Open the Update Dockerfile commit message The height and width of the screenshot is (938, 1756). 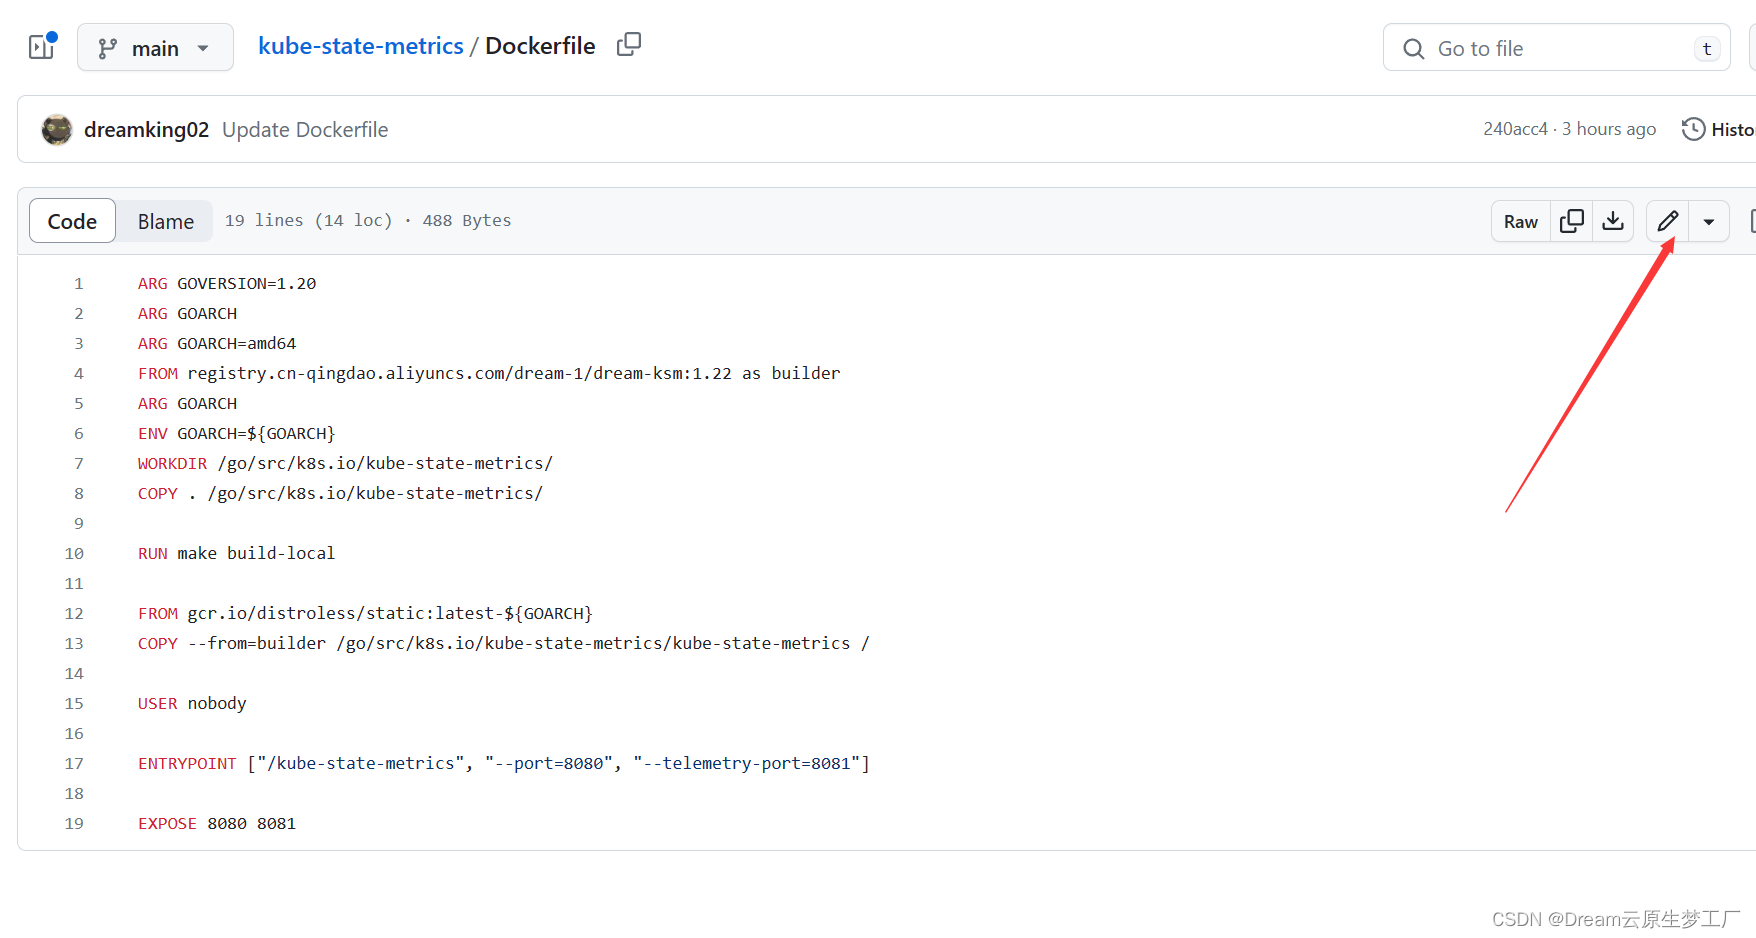point(305,130)
